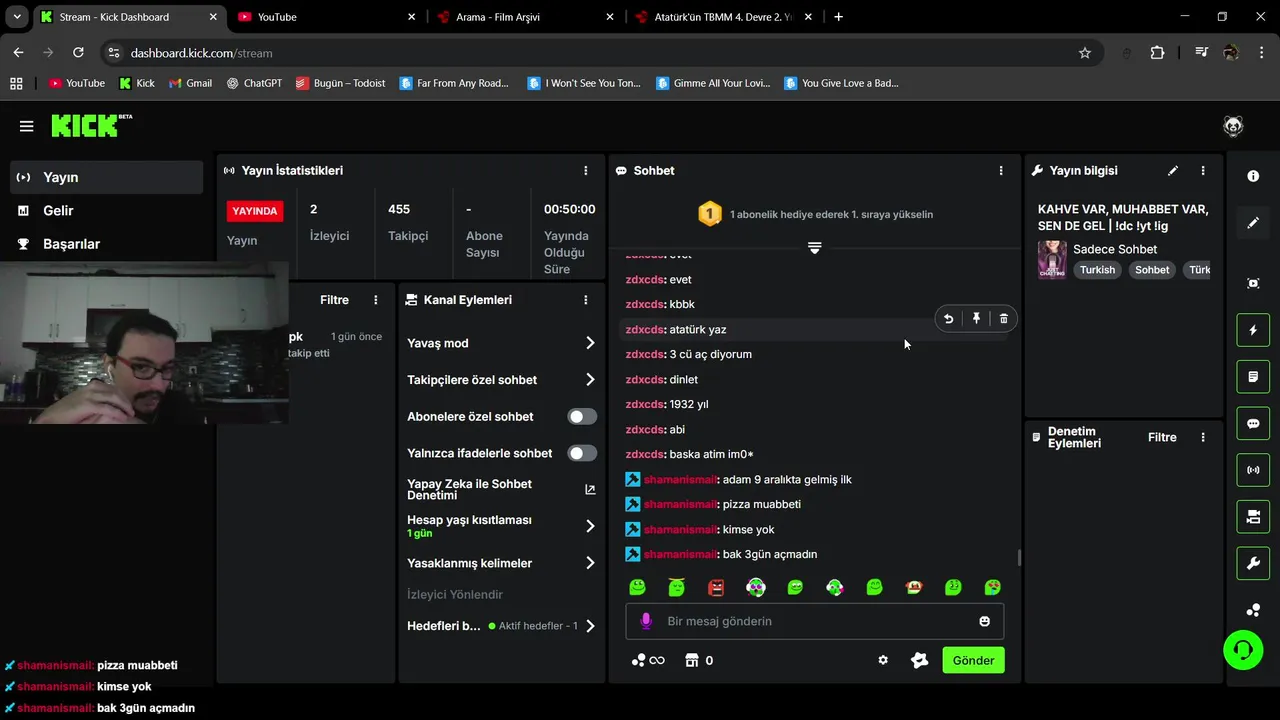Reload the page in Chrome
1280x720 pixels.
click(x=78, y=53)
